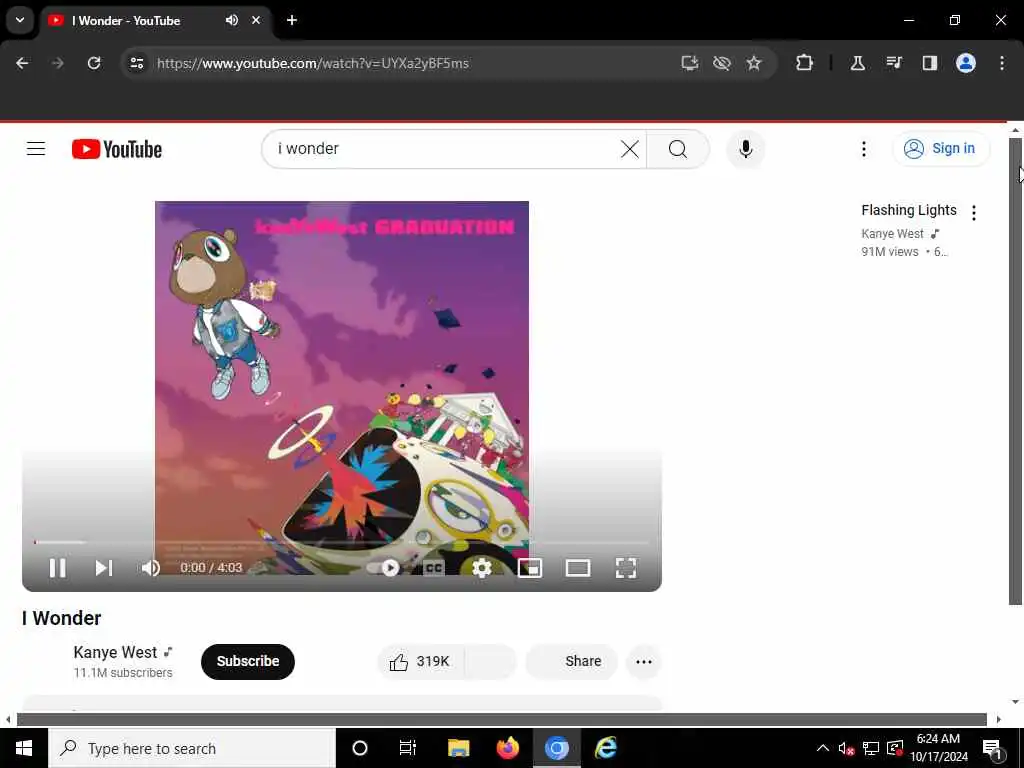Viewport: 1024px width, 768px height.
Task: Open browser profile avatar
Action: click(x=965, y=63)
